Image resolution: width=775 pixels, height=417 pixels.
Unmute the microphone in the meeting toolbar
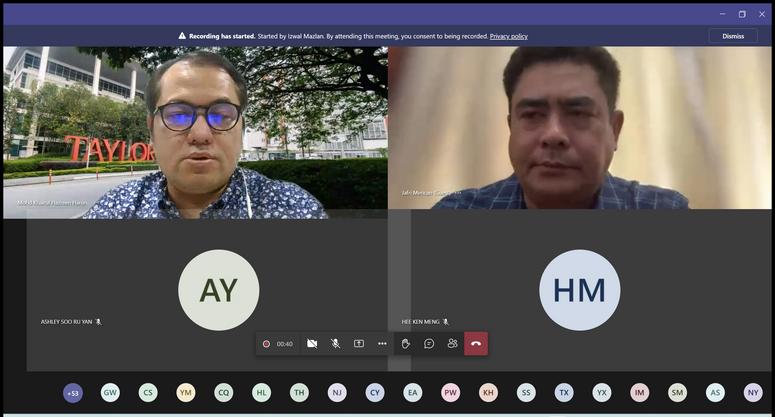tap(335, 343)
